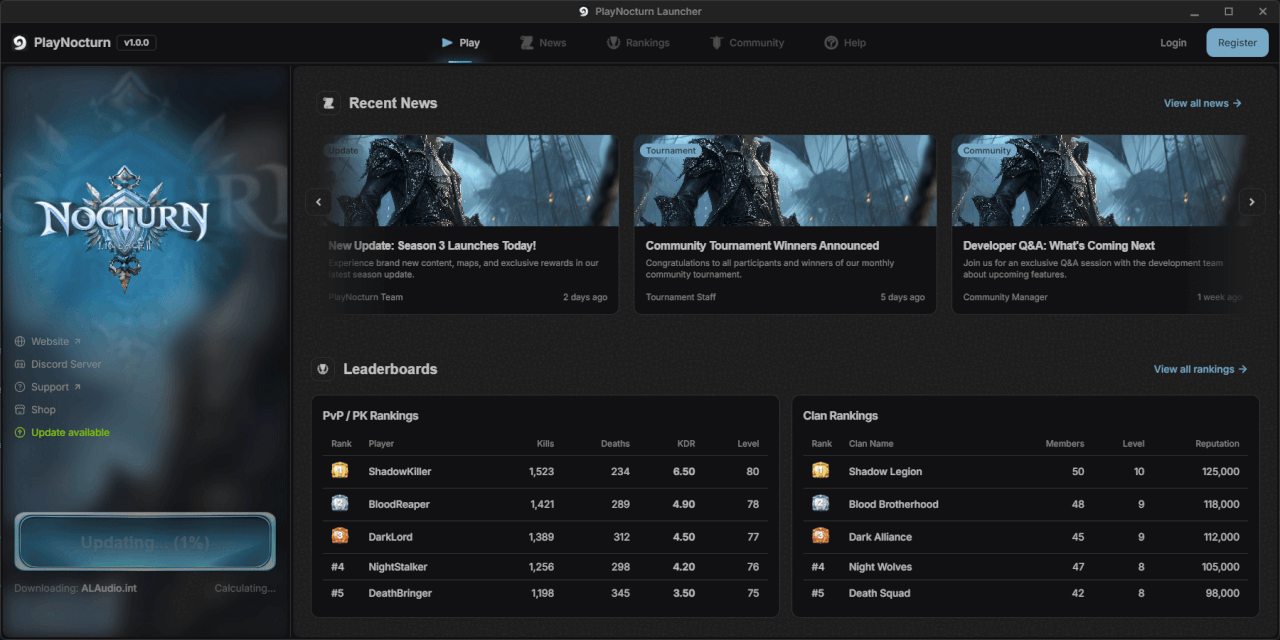Screen dimensions: 1280x640
Task: Follow the View all rankings link
Action: click(1200, 369)
